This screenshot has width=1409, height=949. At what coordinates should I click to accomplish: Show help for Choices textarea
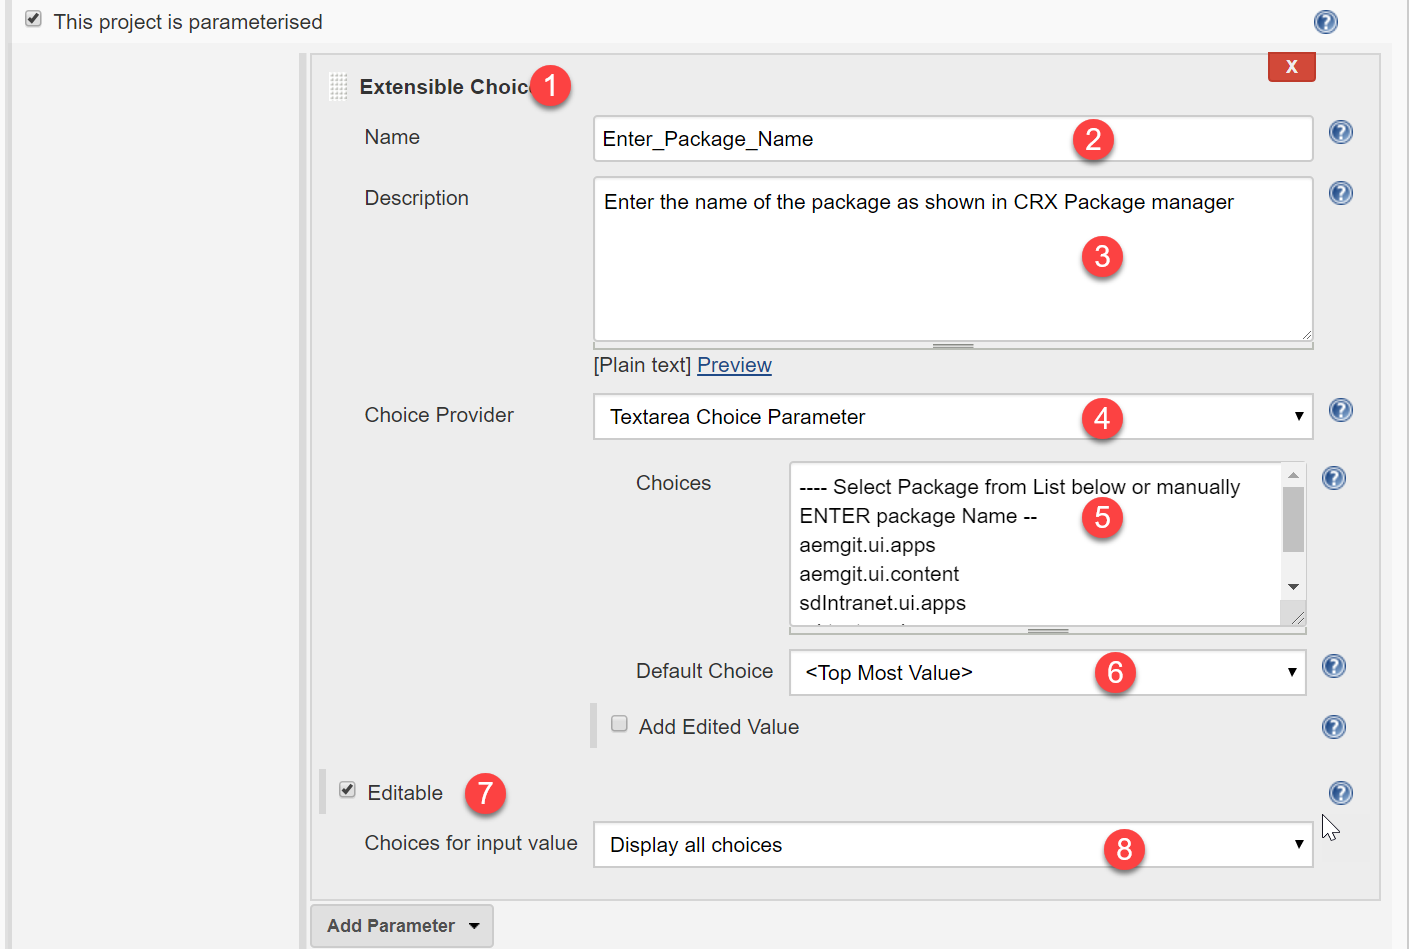click(1333, 478)
